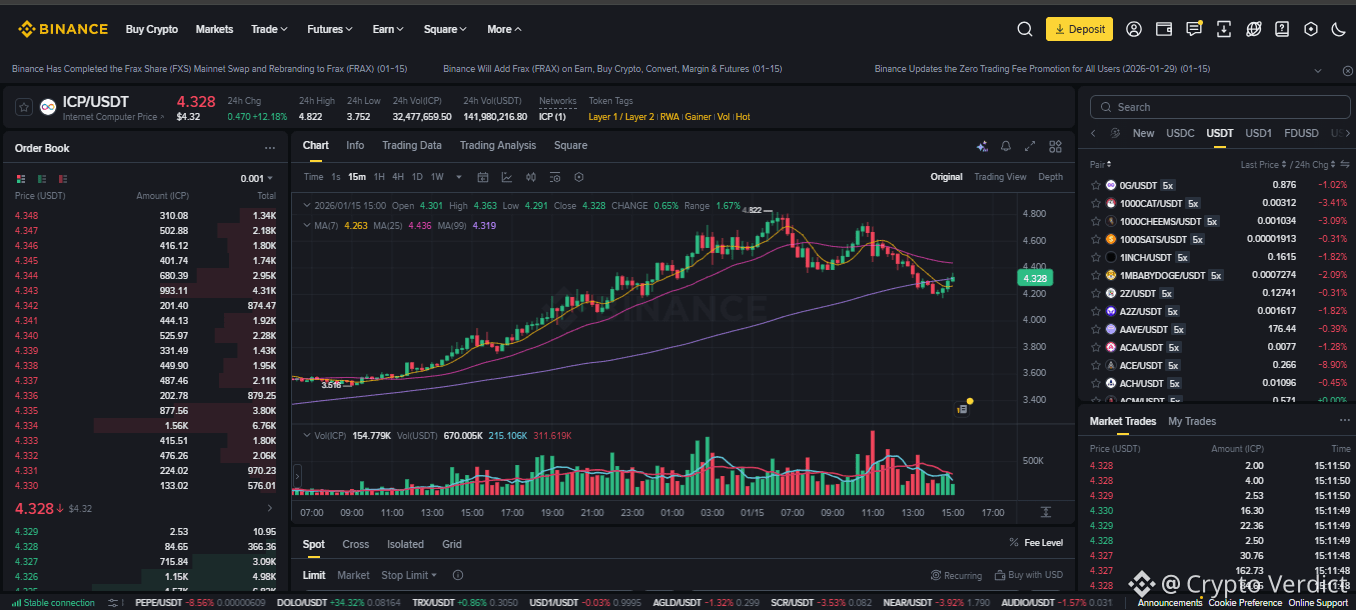Open the chart indicators line icon
The image size is (1356, 610).
coord(507,177)
